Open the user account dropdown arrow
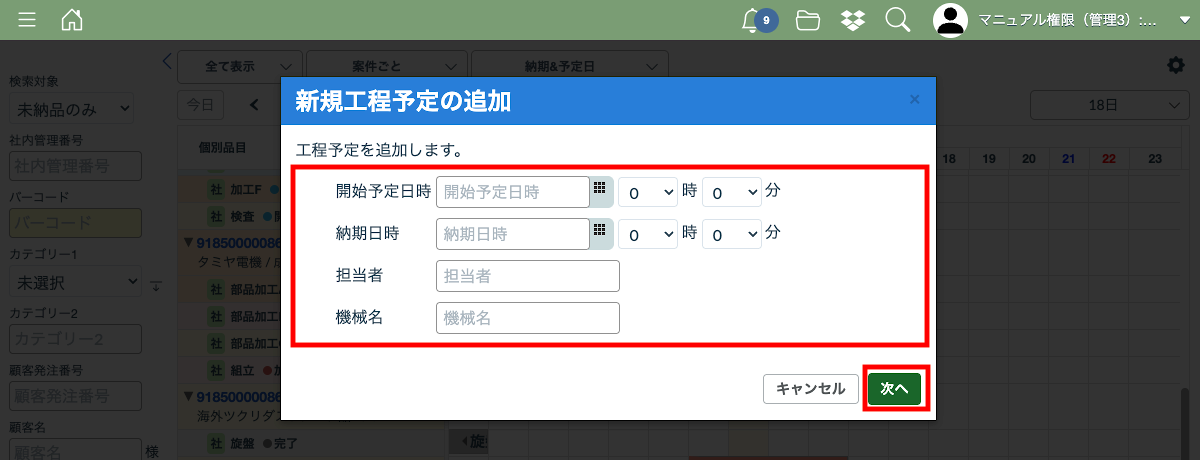 pyautogui.click(x=1184, y=20)
